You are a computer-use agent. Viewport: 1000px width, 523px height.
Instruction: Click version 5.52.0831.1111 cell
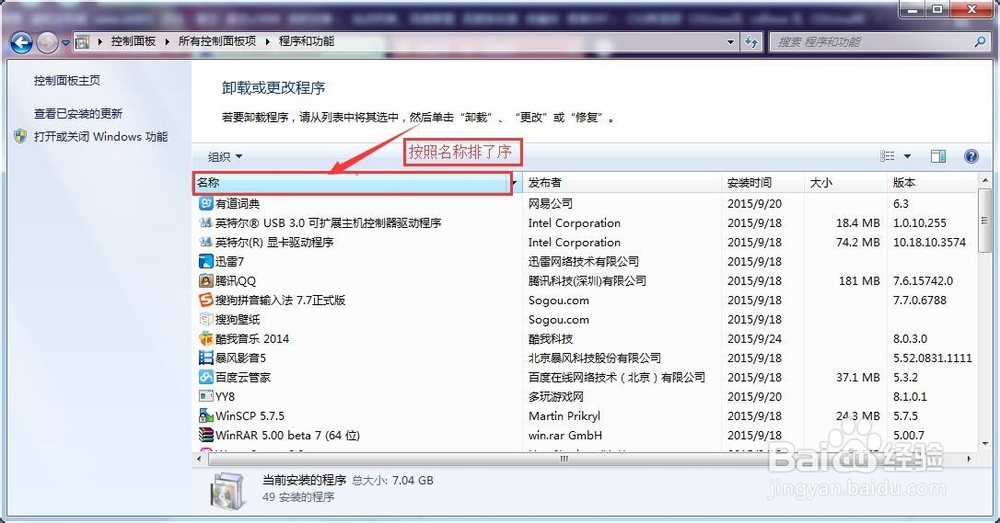932,358
